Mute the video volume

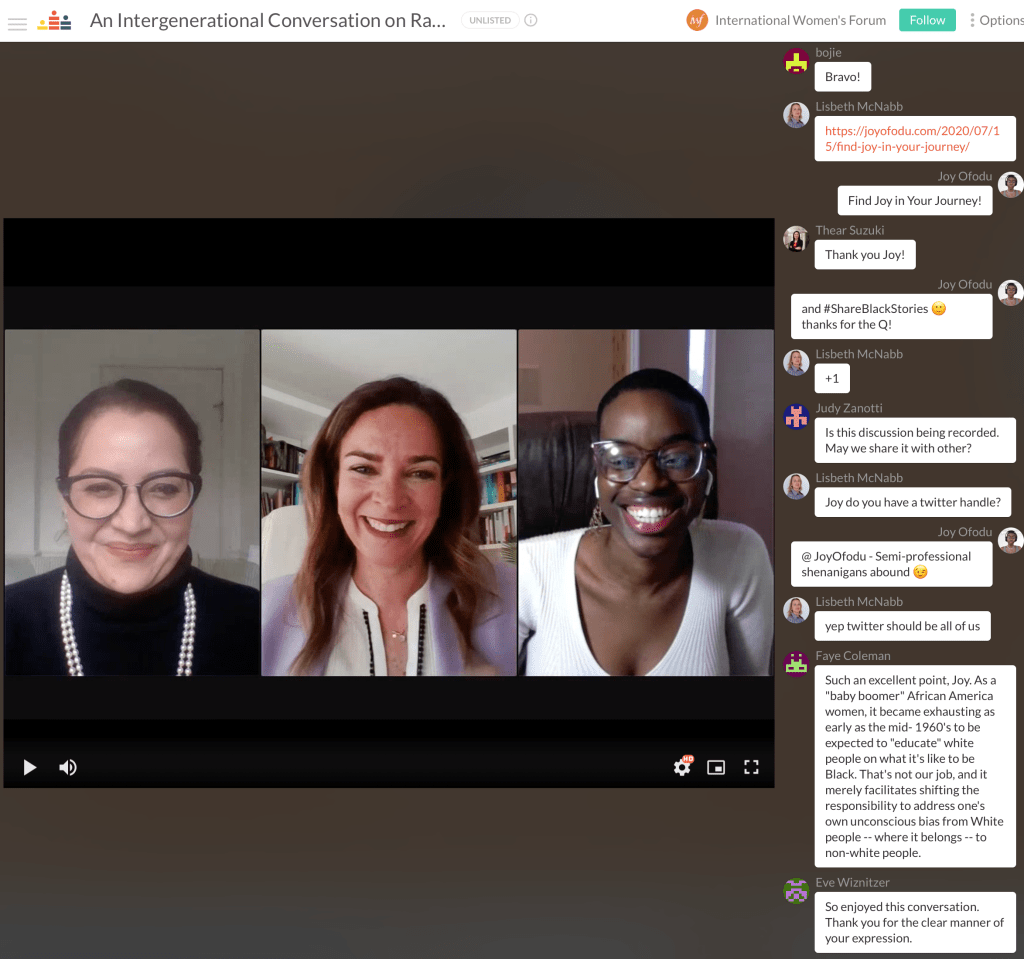tap(68, 767)
